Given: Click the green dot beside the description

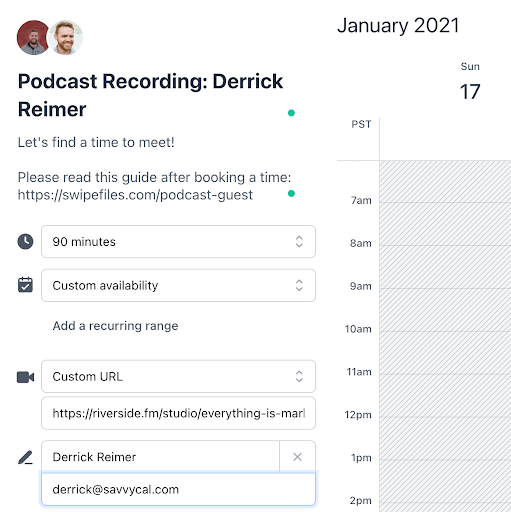Looking at the screenshot, I should (x=291, y=194).
